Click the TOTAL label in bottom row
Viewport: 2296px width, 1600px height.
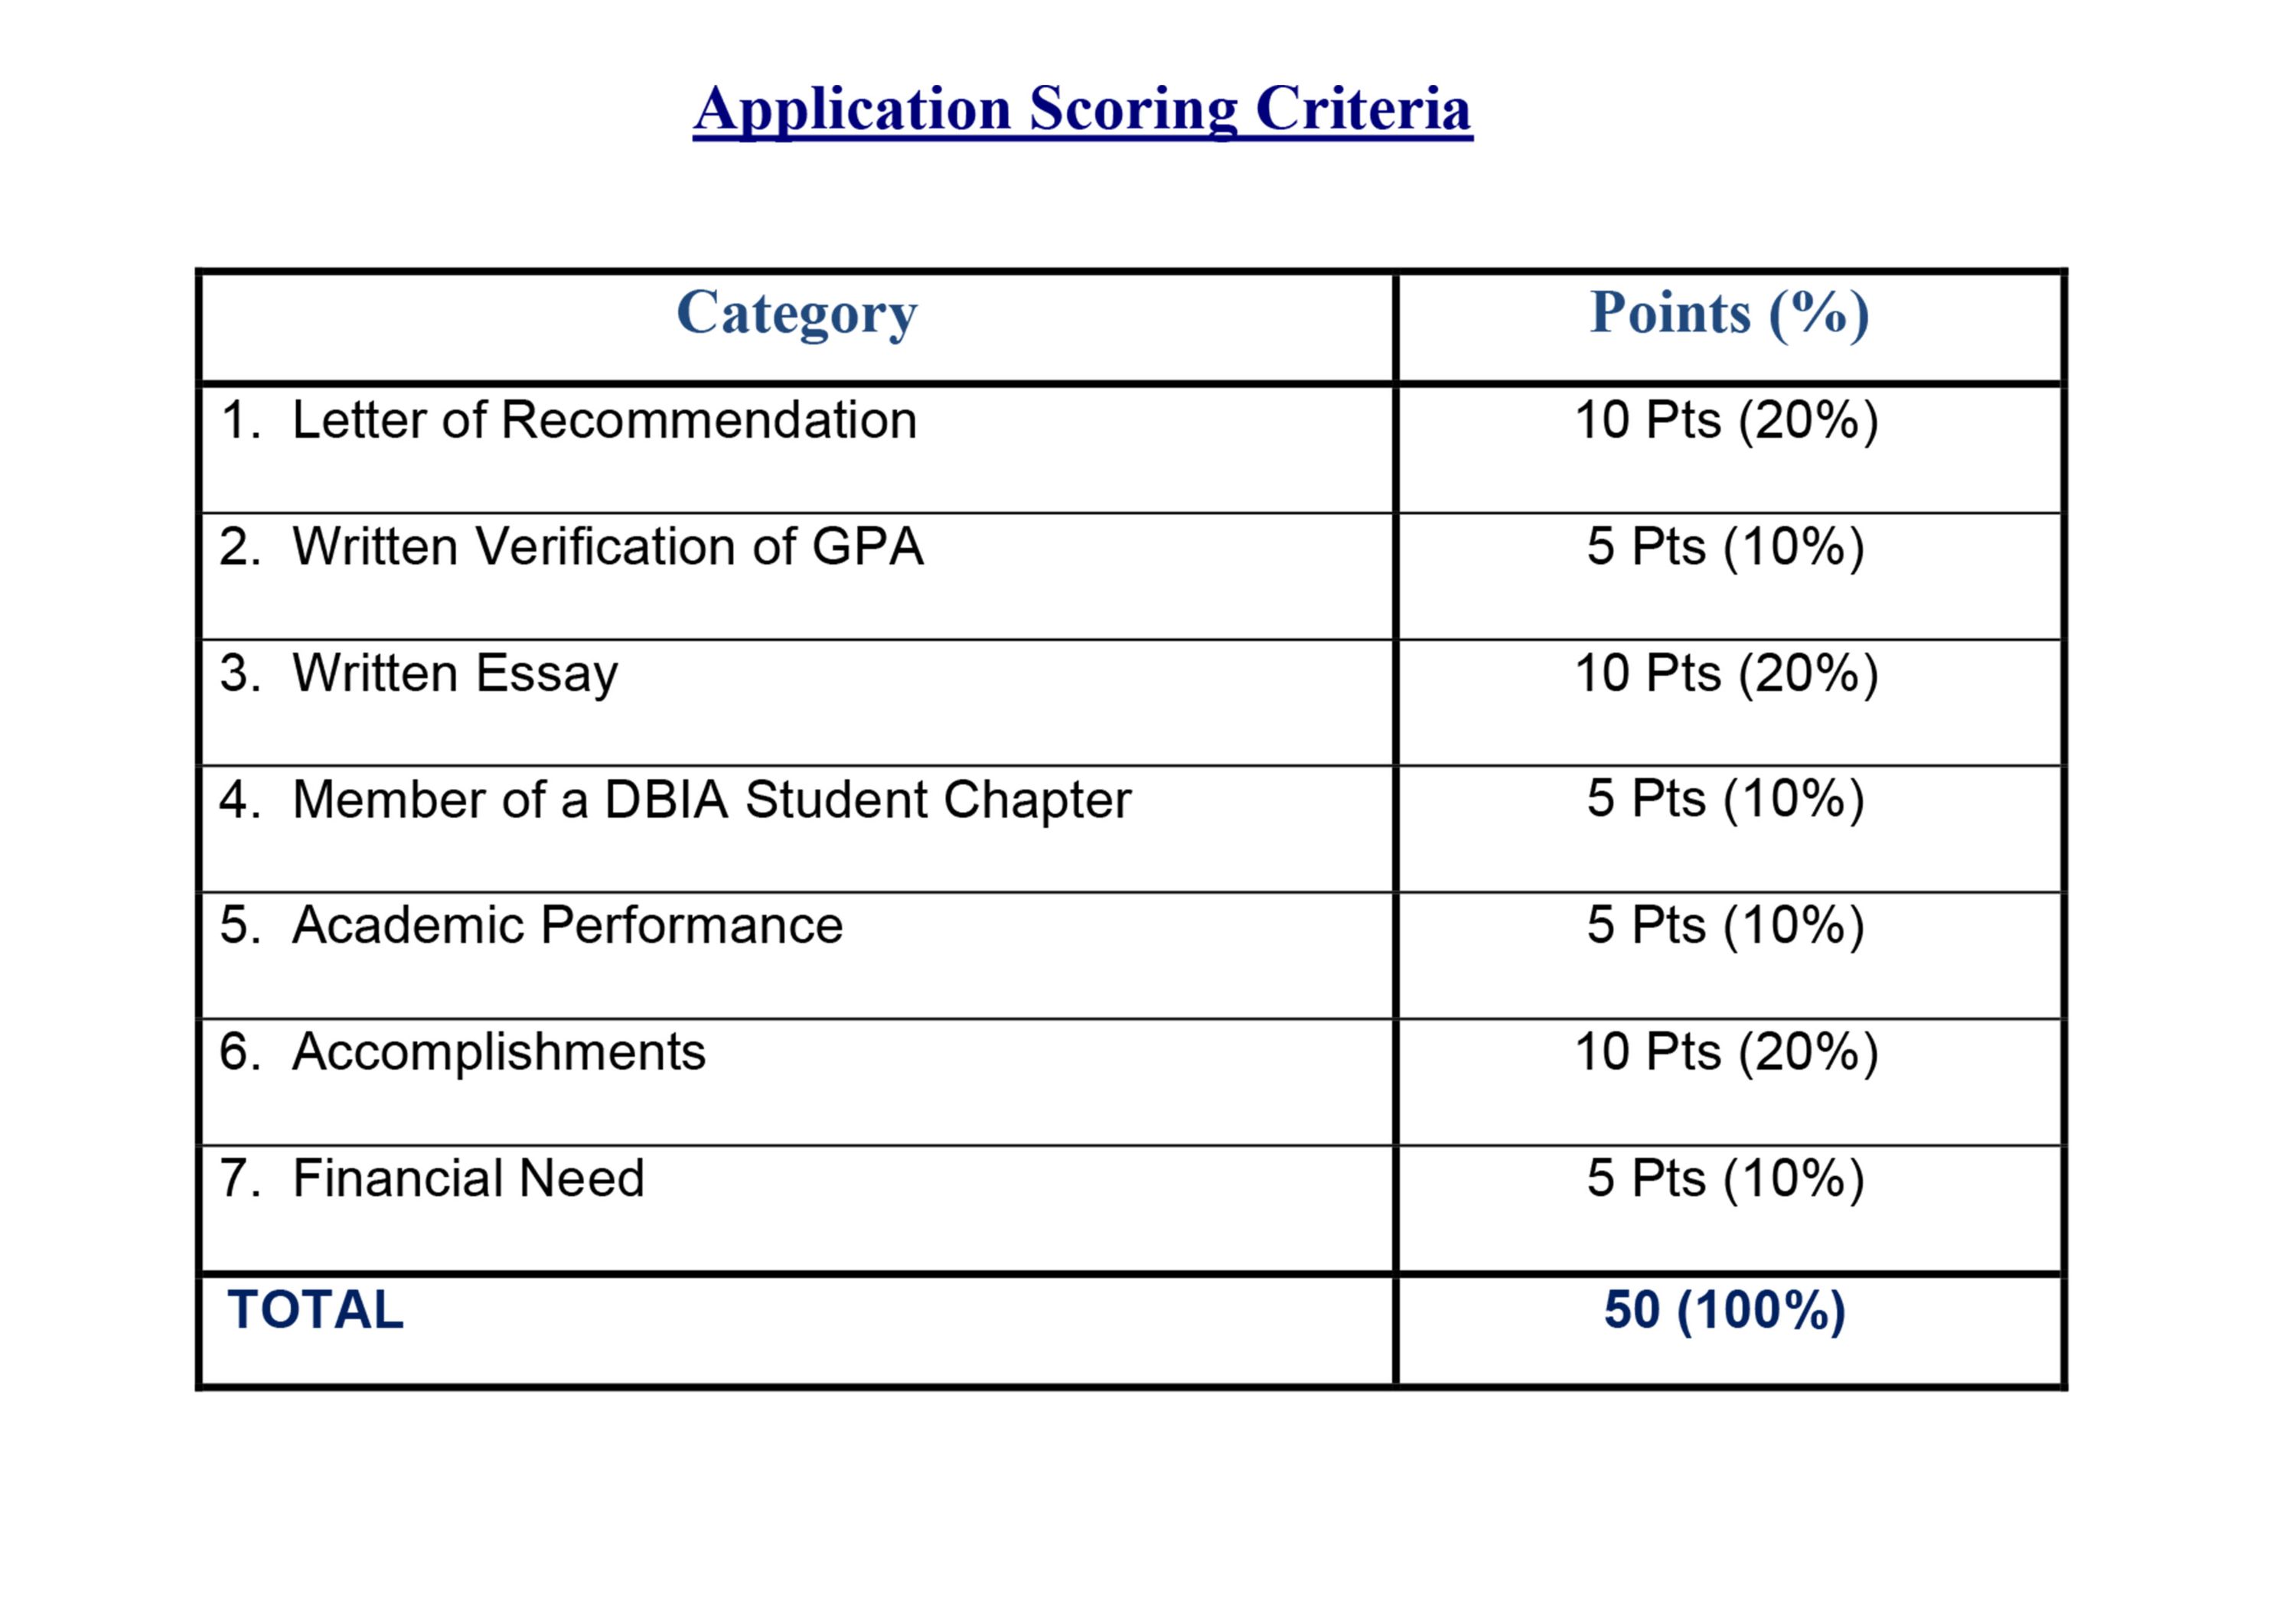[x=316, y=1309]
